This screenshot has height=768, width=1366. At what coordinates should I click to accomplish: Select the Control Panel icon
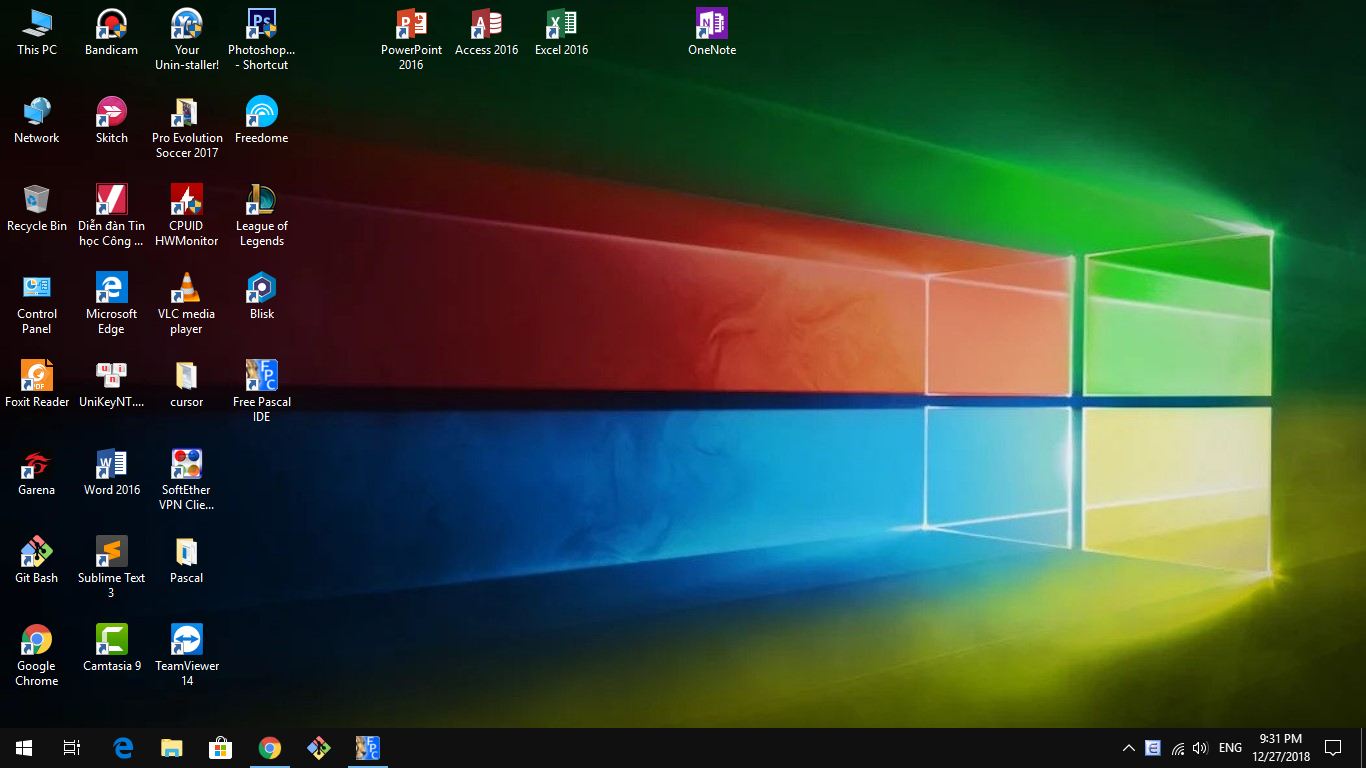click(x=37, y=304)
